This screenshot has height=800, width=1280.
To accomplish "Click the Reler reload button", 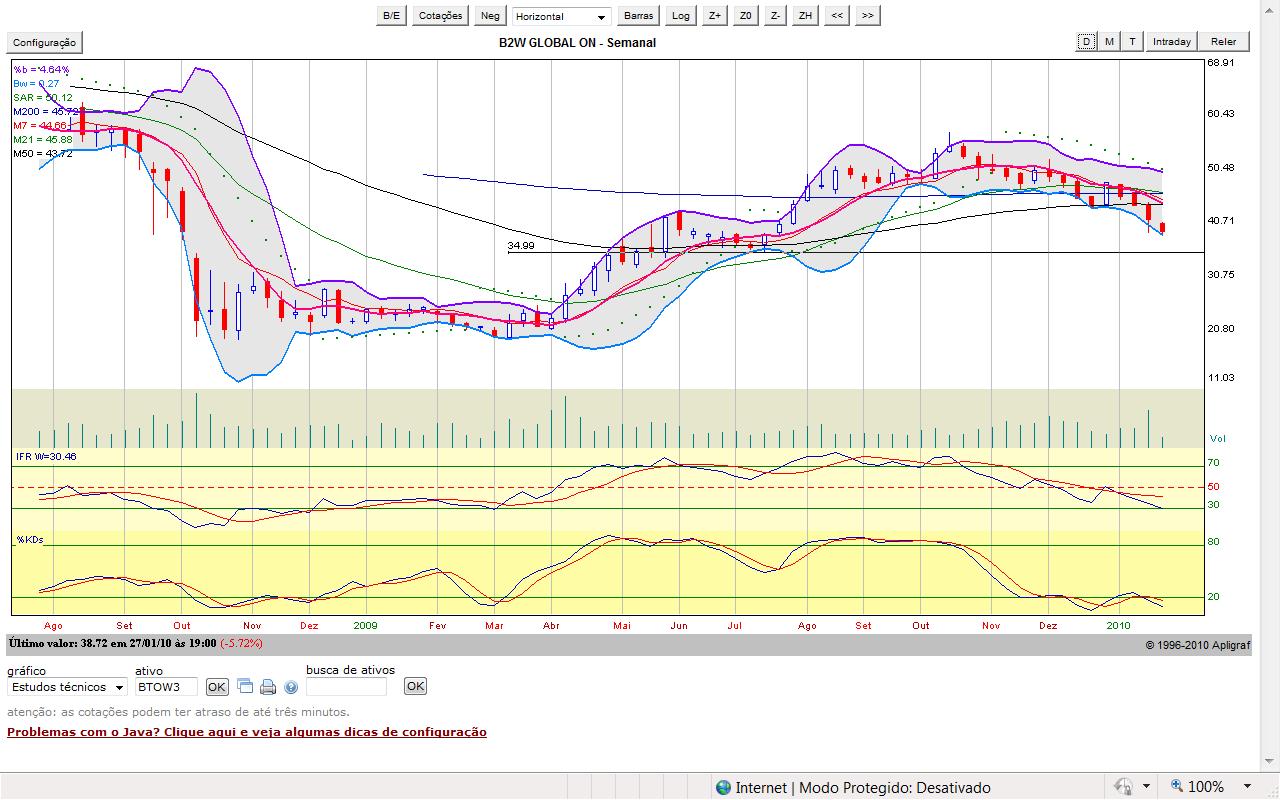I will pyautogui.click(x=1223, y=42).
